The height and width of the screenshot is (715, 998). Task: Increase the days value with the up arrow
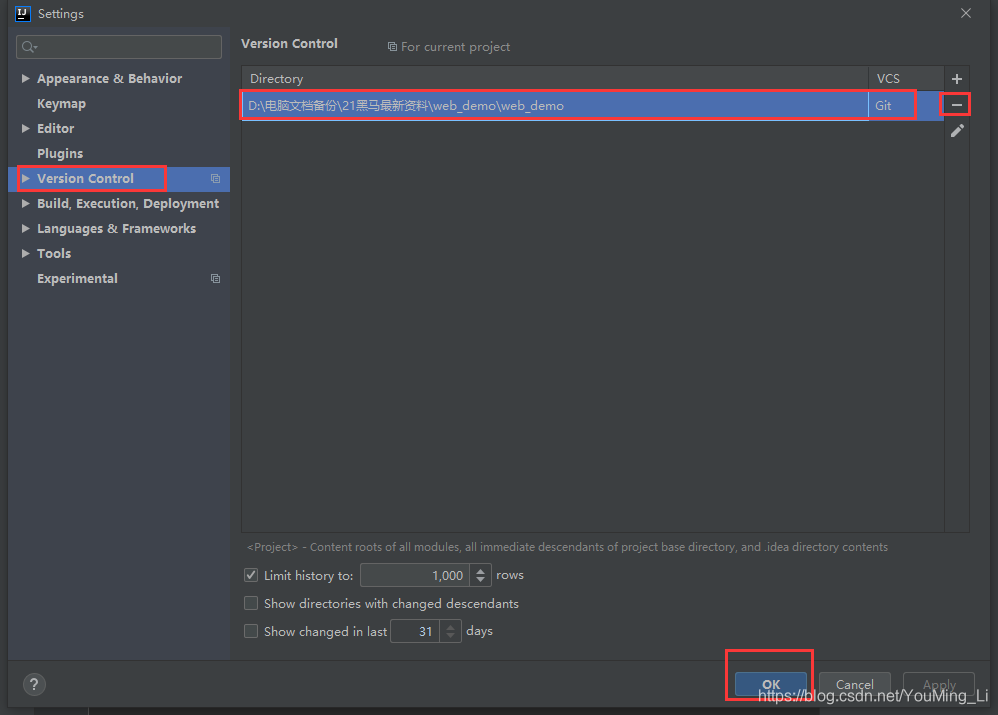(x=451, y=627)
